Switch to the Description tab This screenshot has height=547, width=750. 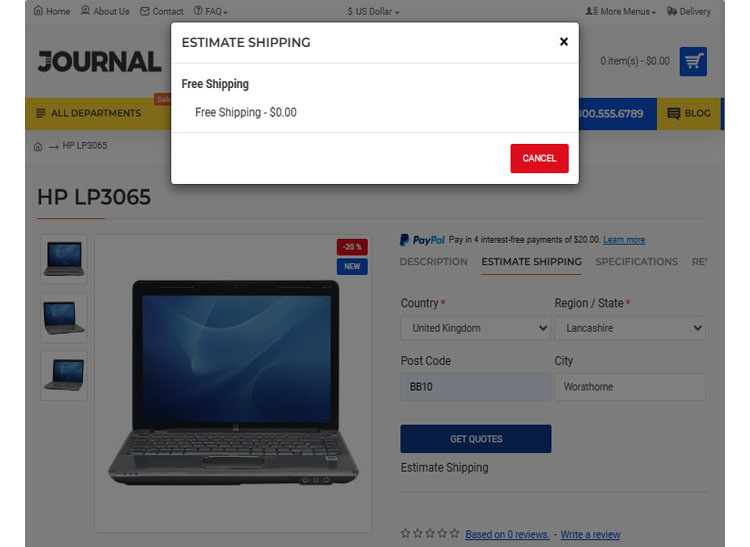tap(433, 262)
